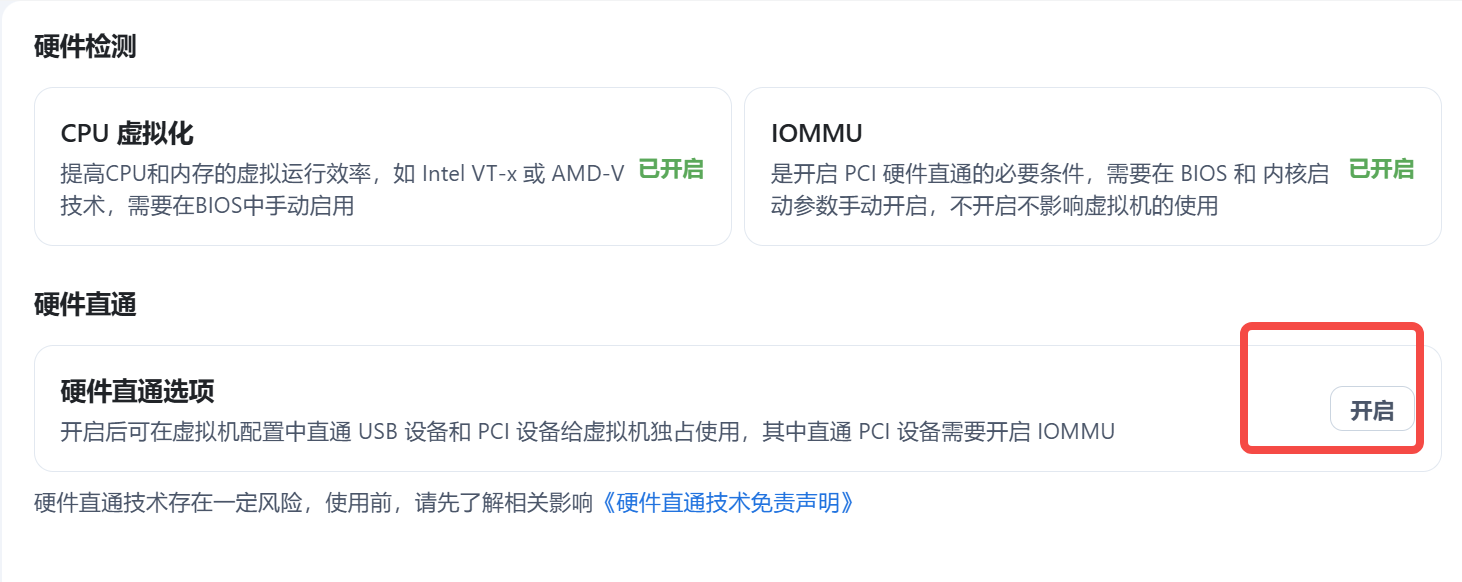
Task: Click the warning text 硬件直通技术存在一定风险
Action: pos(176,502)
